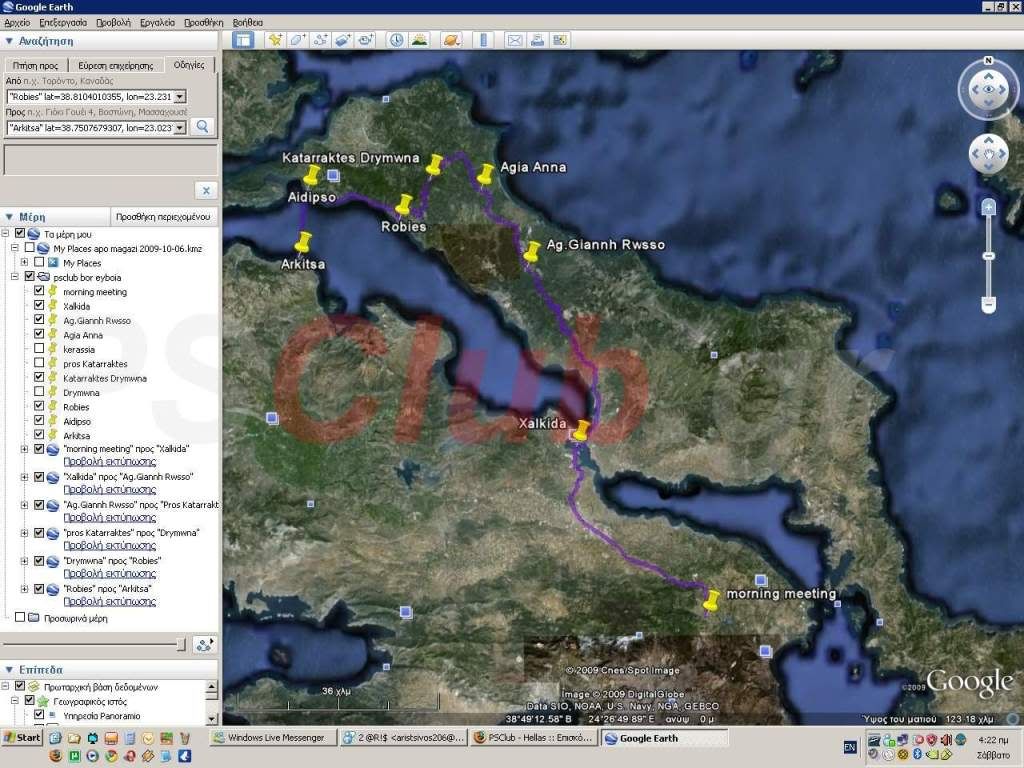View the map in Google Maps
The height and width of the screenshot is (768, 1024).
(x=560, y=40)
